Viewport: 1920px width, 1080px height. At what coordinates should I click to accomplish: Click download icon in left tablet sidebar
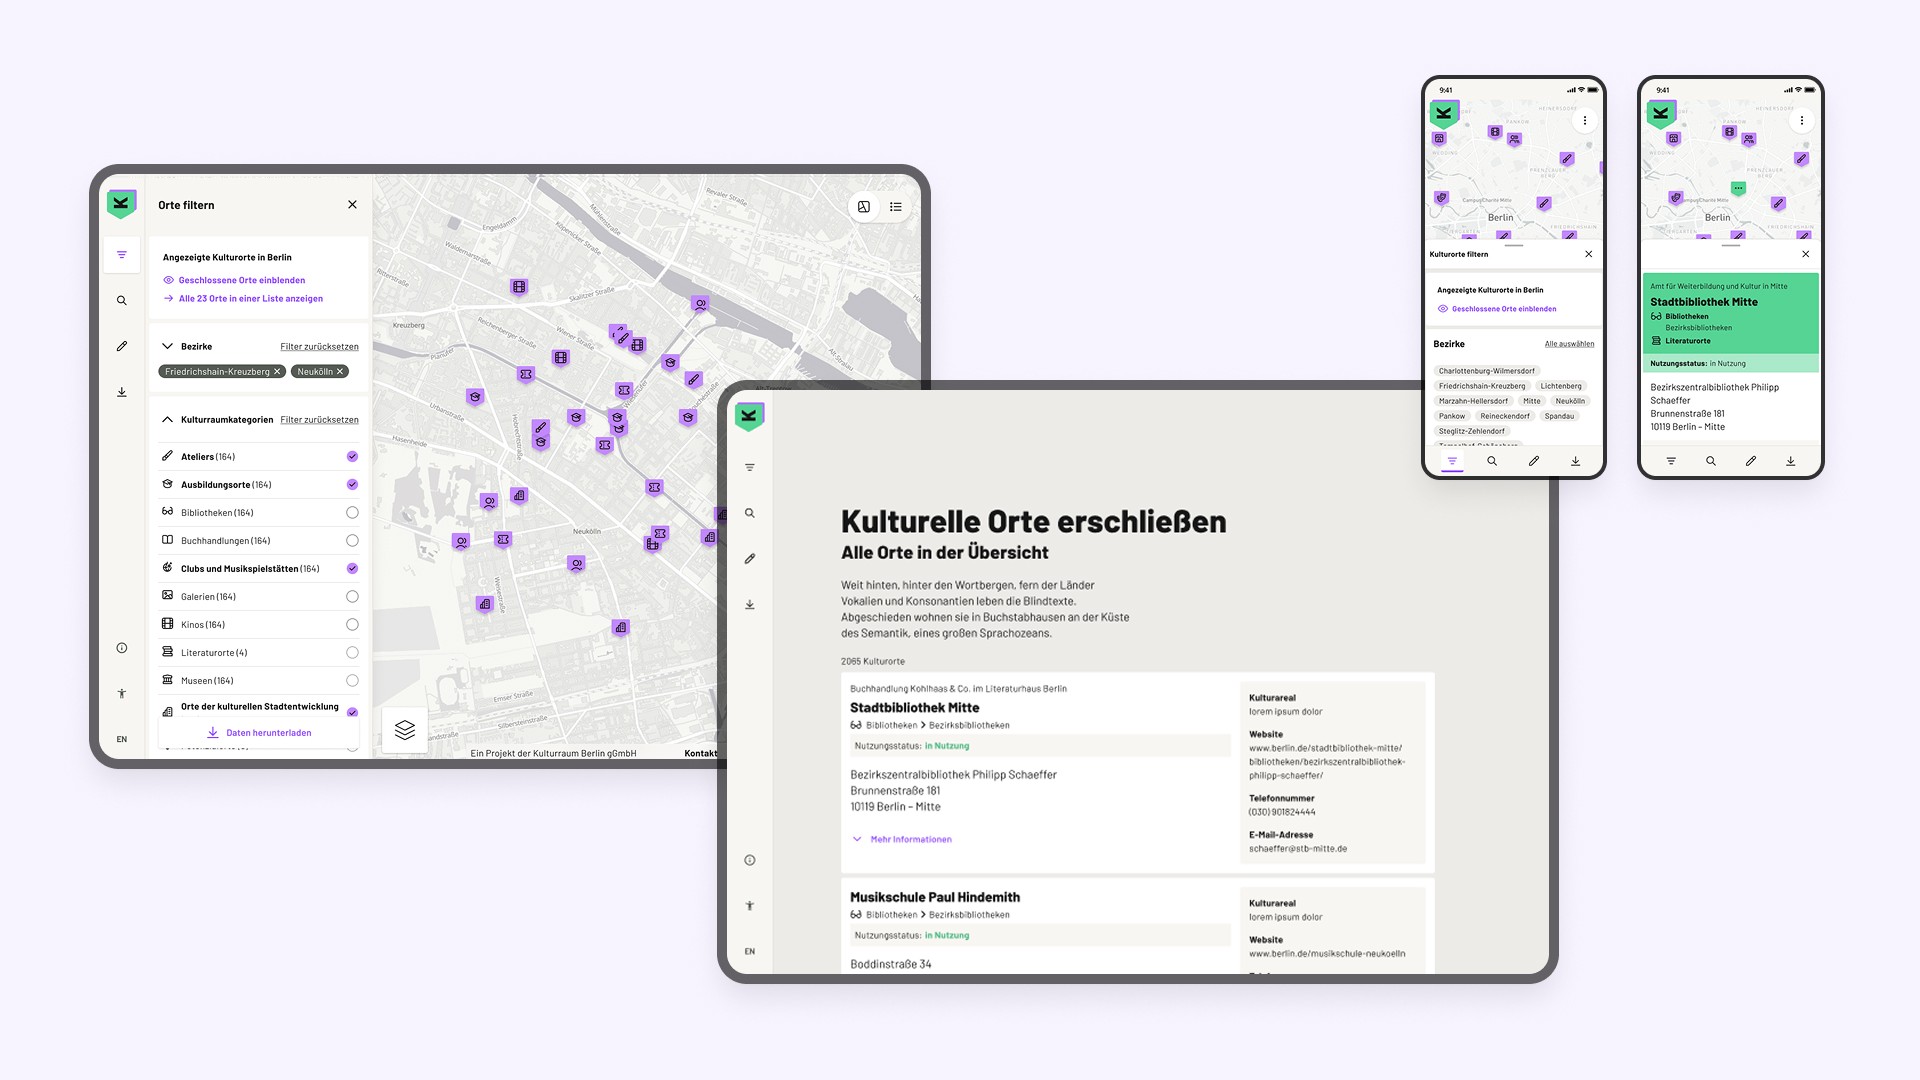tap(122, 392)
